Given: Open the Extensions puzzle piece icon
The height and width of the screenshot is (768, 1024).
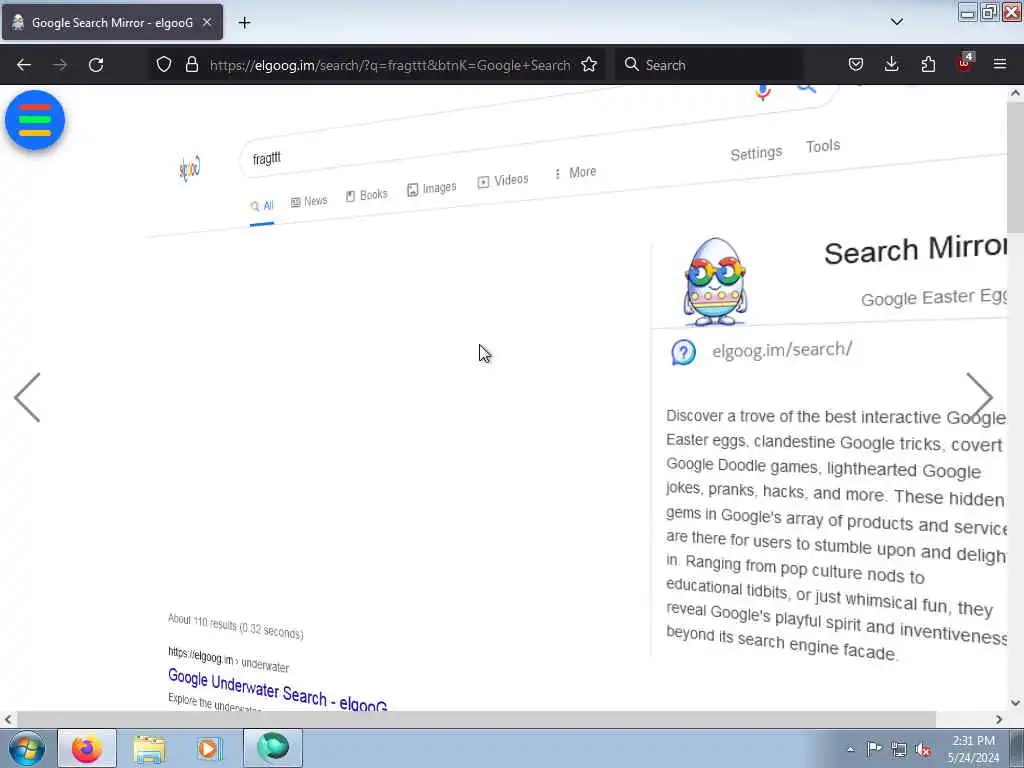Looking at the screenshot, I should tap(928, 64).
